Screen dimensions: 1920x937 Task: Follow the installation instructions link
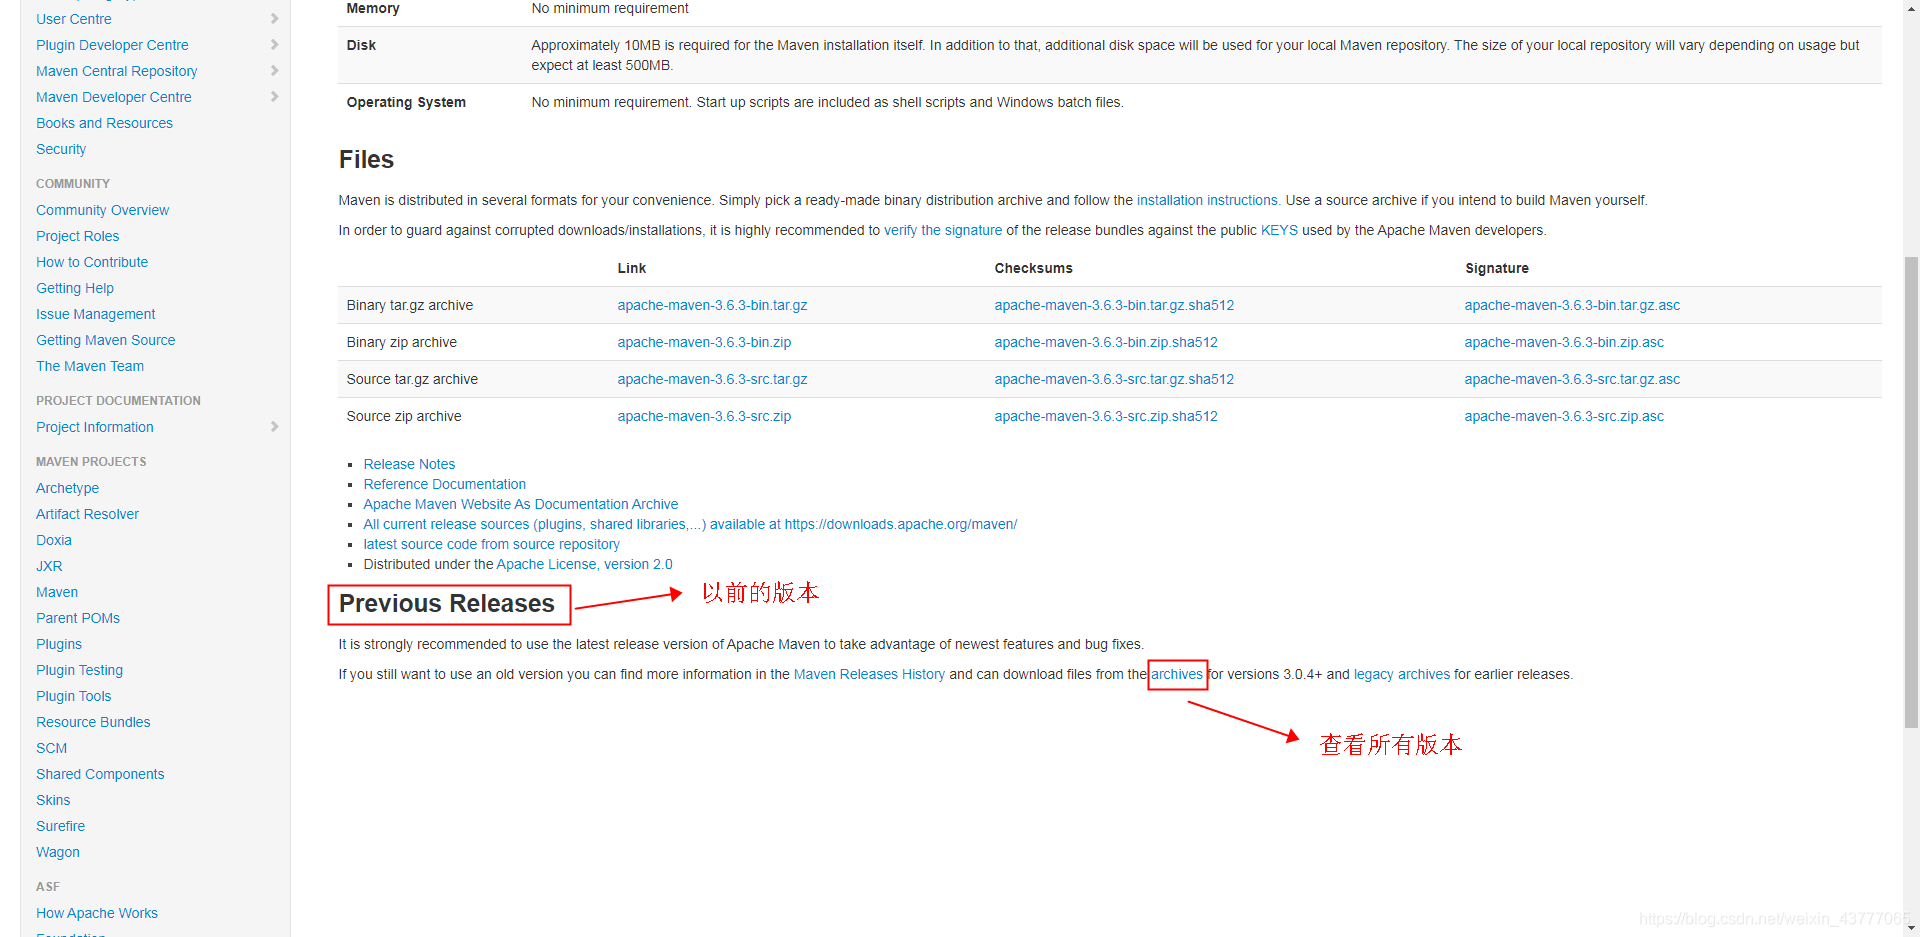1208,200
